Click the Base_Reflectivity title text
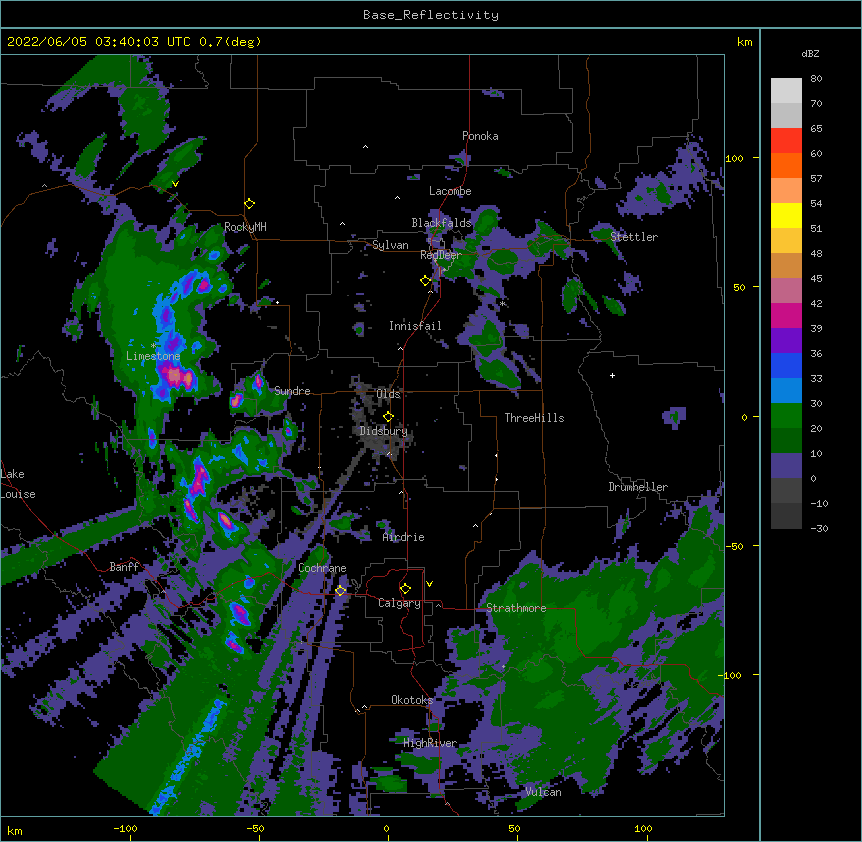 click(431, 15)
